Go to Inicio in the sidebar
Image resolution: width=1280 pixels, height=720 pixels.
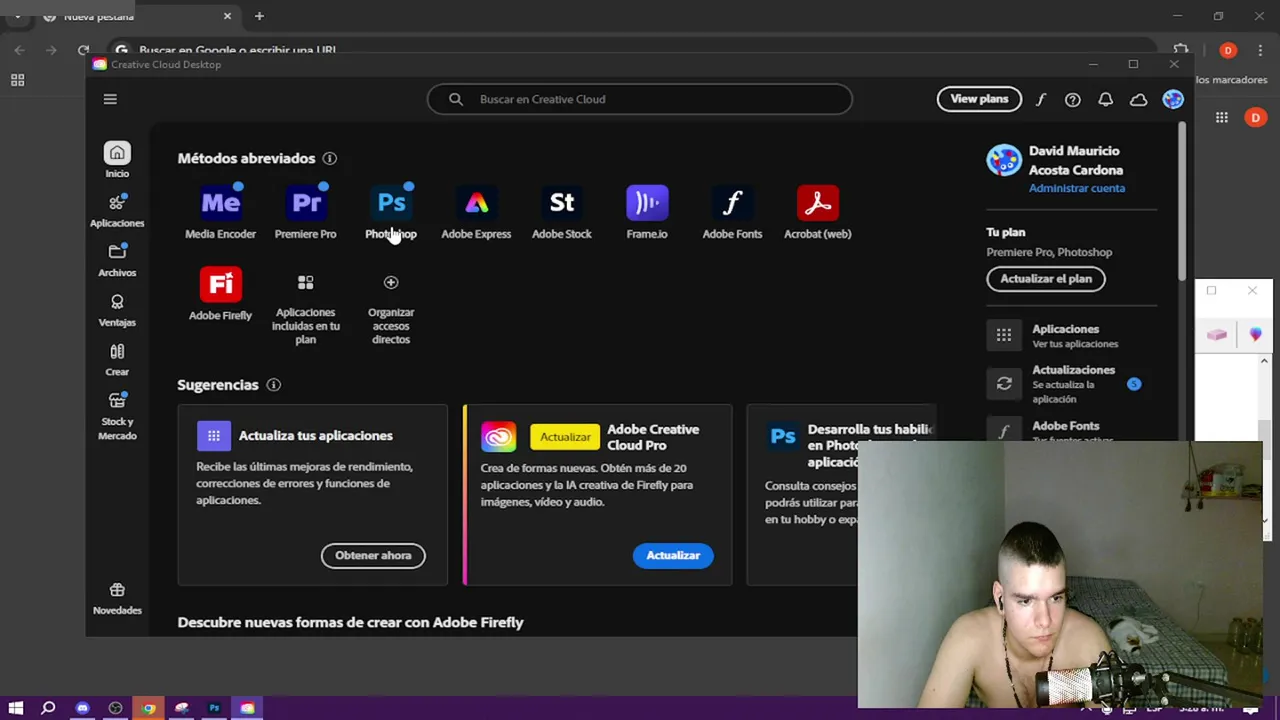[117, 160]
